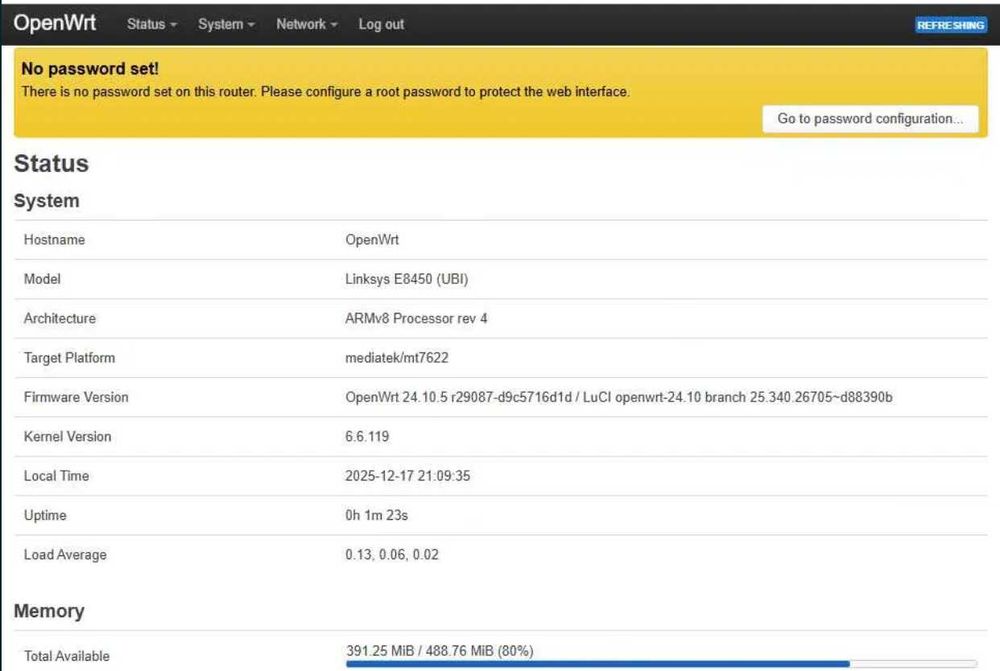Select the Total Available label
Image resolution: width=1000 pixels, height=671 pixels.
[x=66, y=656]
